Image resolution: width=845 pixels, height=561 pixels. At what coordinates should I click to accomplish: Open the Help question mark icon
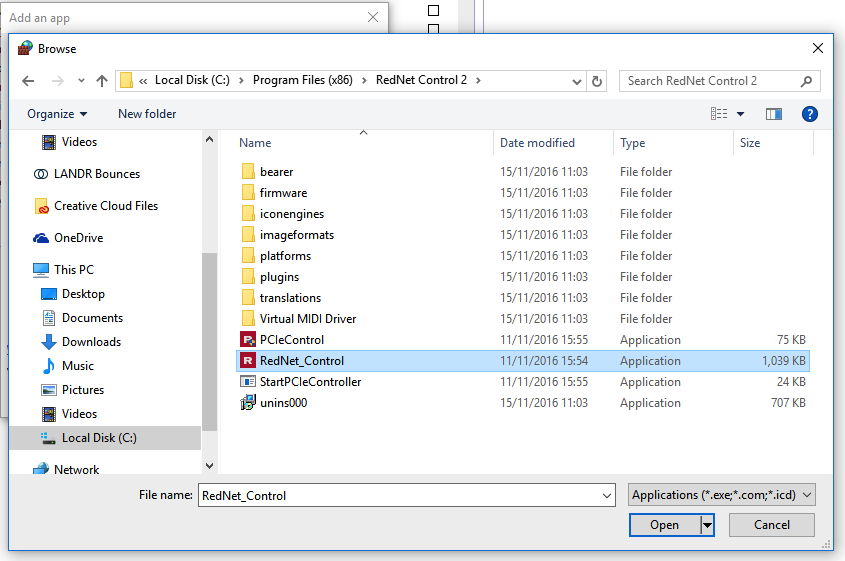pyautogui.click(x=809, y=114)
